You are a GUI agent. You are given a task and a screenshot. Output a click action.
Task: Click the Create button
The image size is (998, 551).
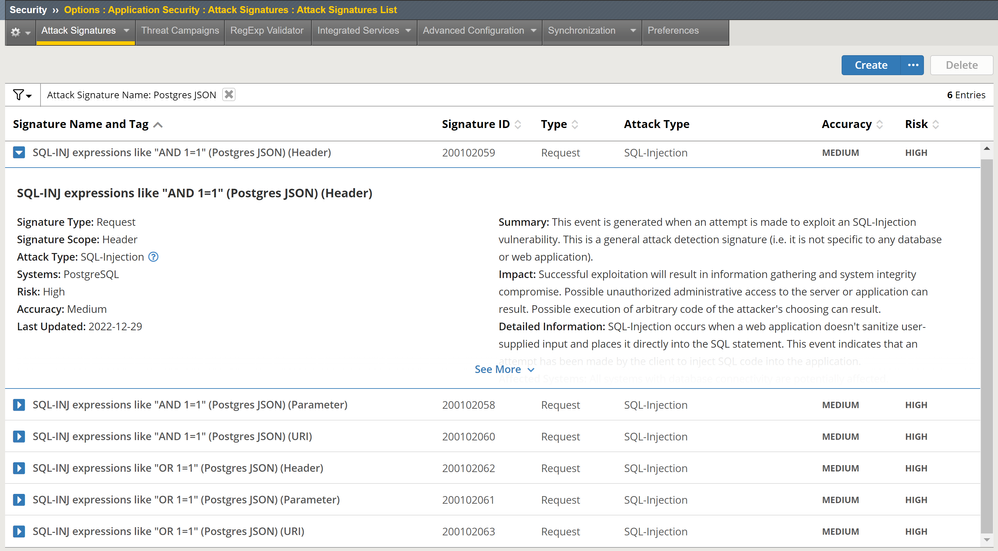click(870, 65)
